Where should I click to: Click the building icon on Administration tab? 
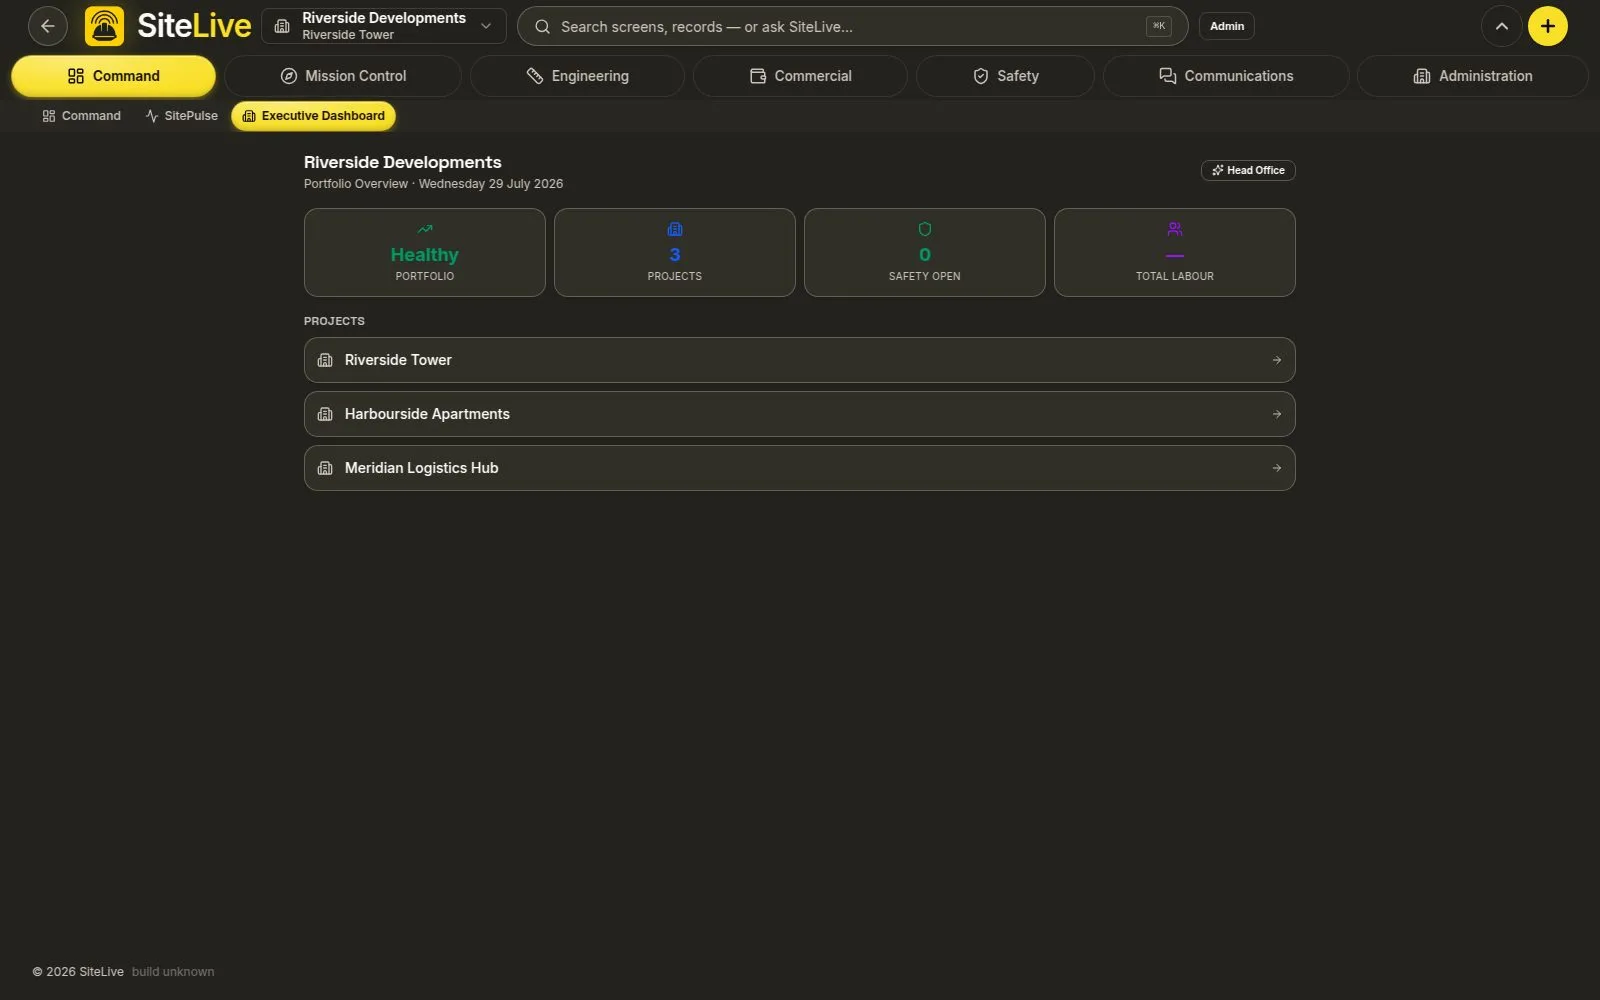click(1422, 76)
